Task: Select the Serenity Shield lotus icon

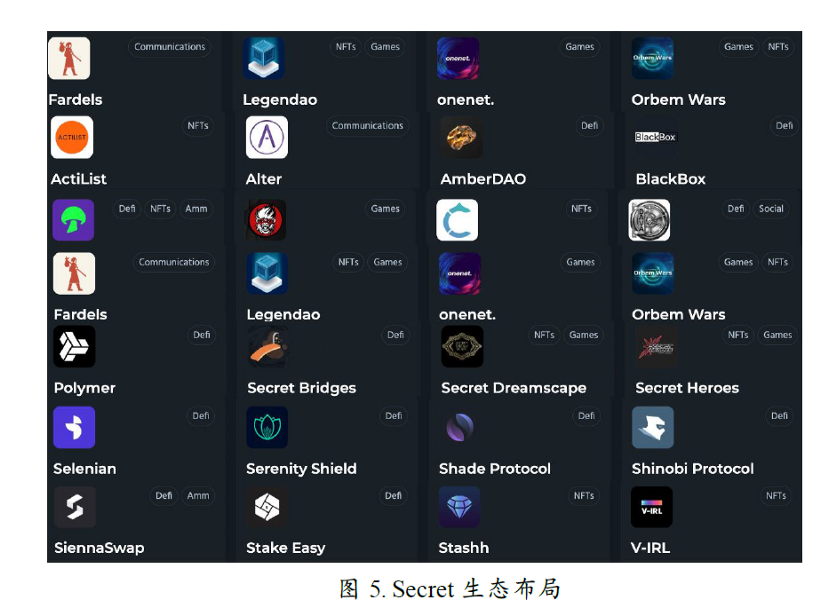Action: 267,427
